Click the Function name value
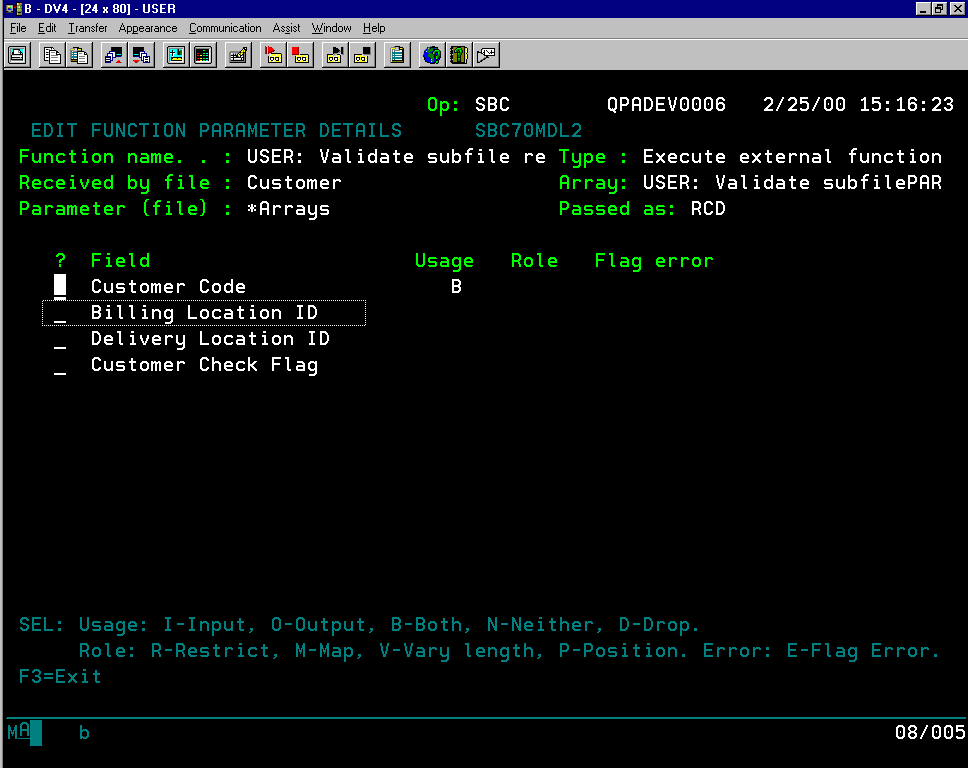 (396, 157)
